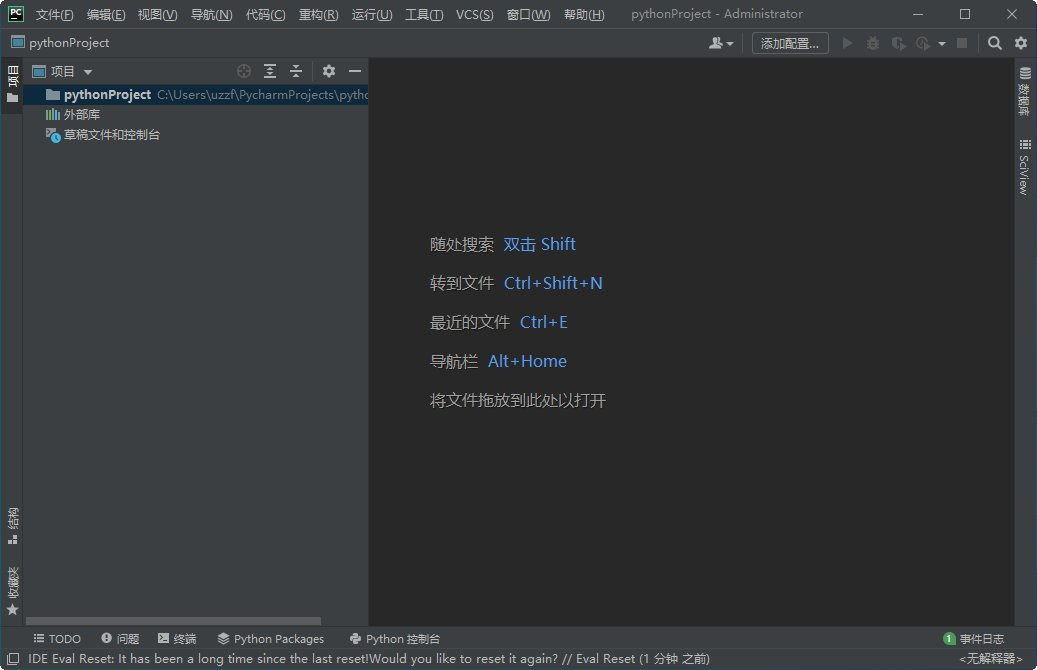The image size is (1037, 670).
Task: Click the Expand All icon in project panel
Action: 270,71
